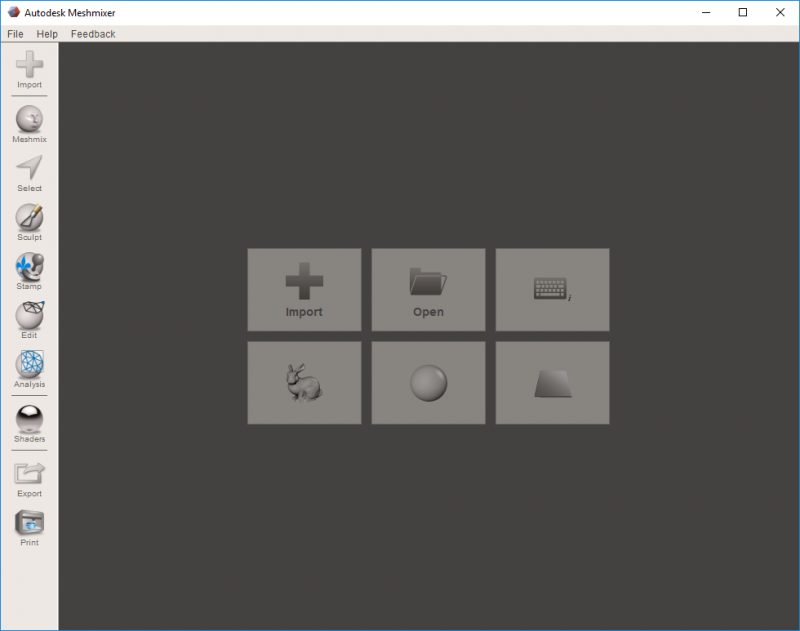Open the keyboard shortcuts tile

click(552, 290)
